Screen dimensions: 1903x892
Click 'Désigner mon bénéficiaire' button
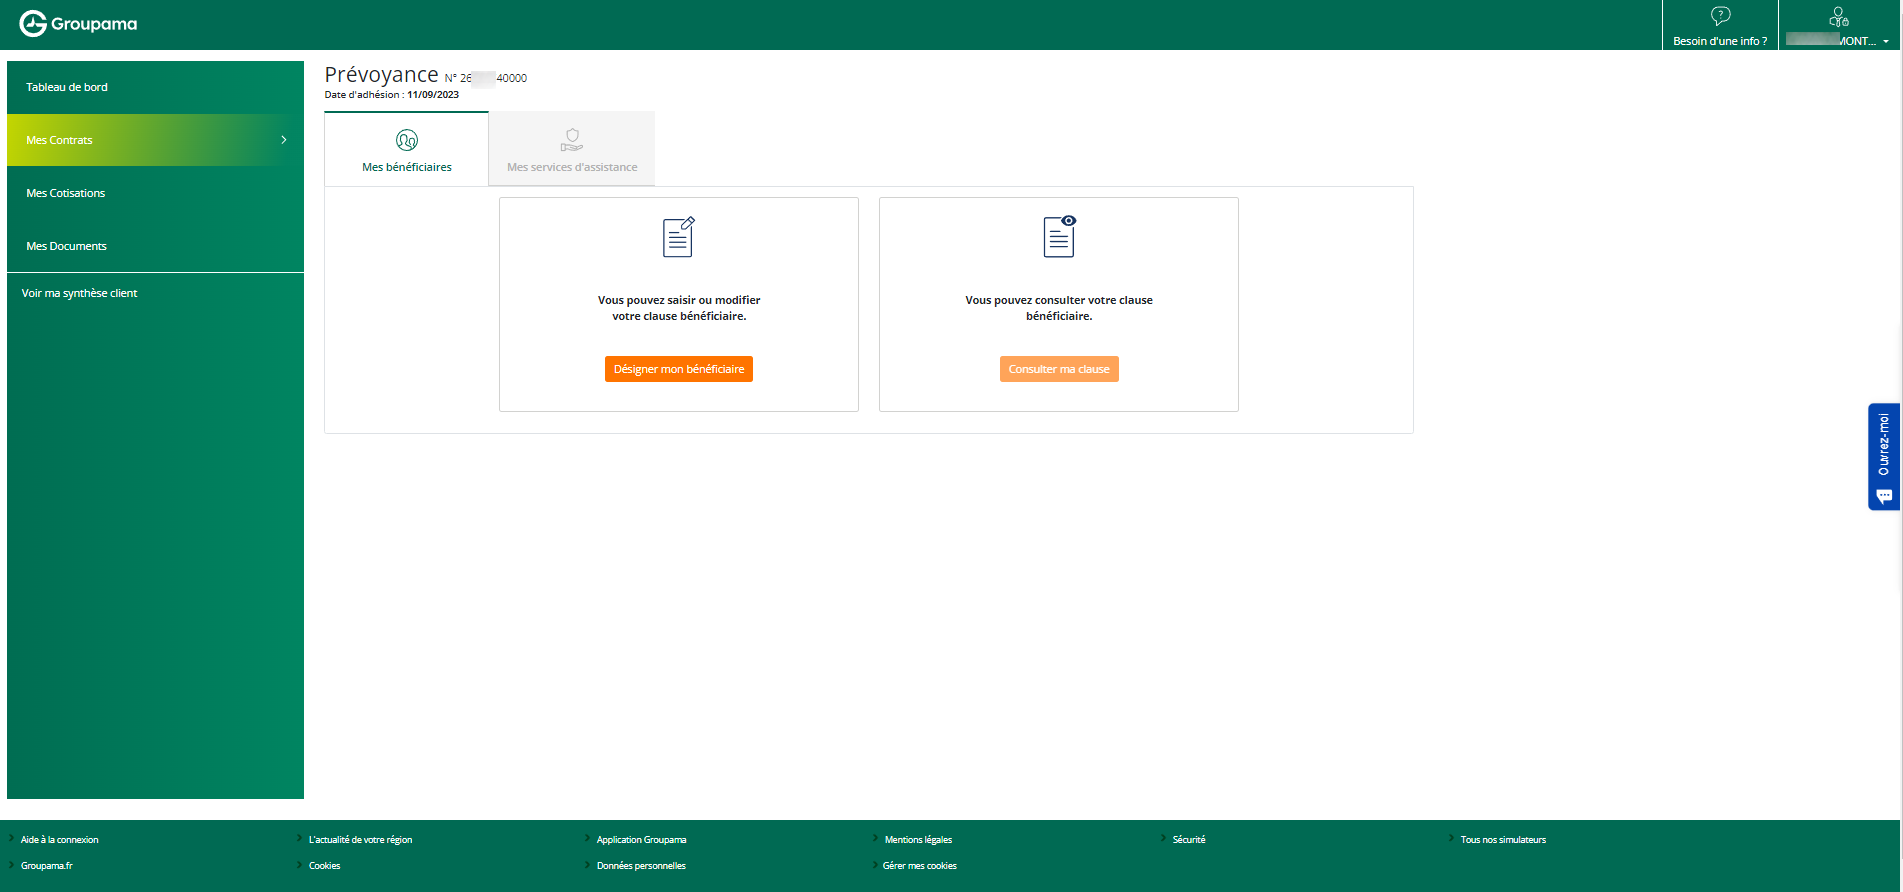(679, 369)
